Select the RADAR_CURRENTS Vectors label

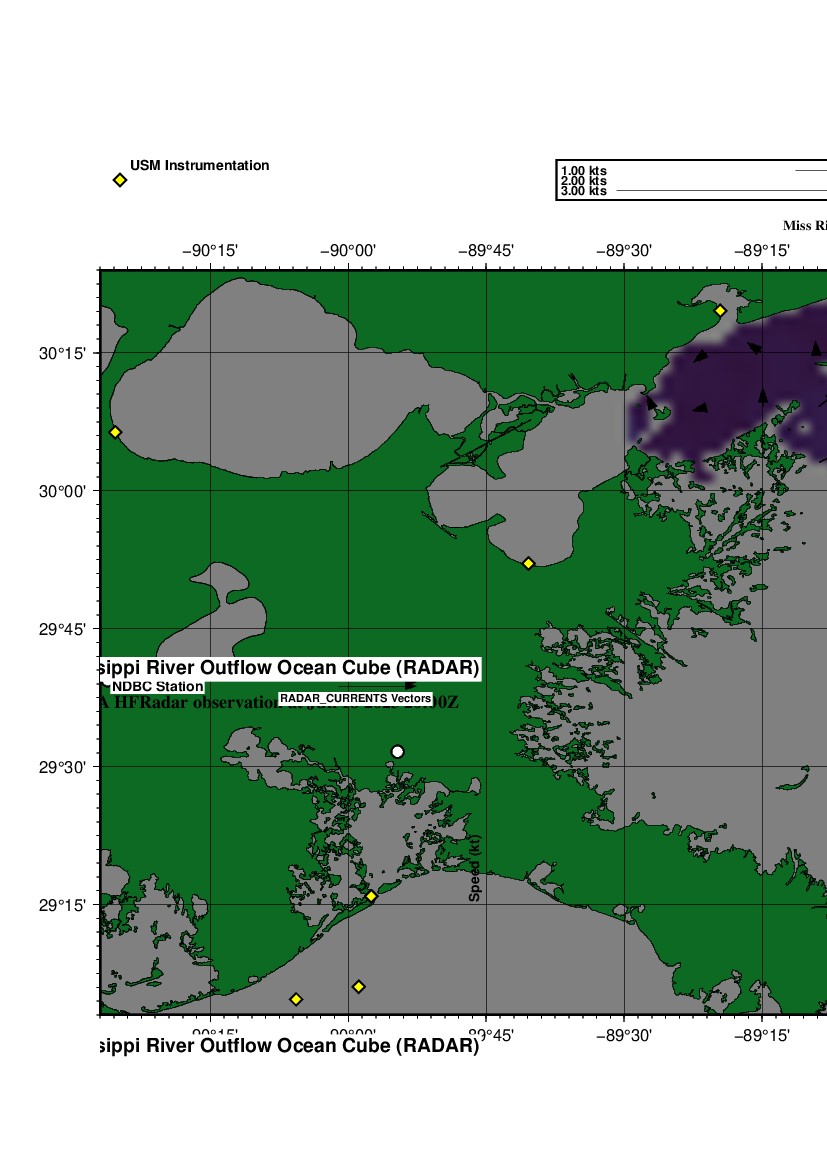click(x=355, y=698)
